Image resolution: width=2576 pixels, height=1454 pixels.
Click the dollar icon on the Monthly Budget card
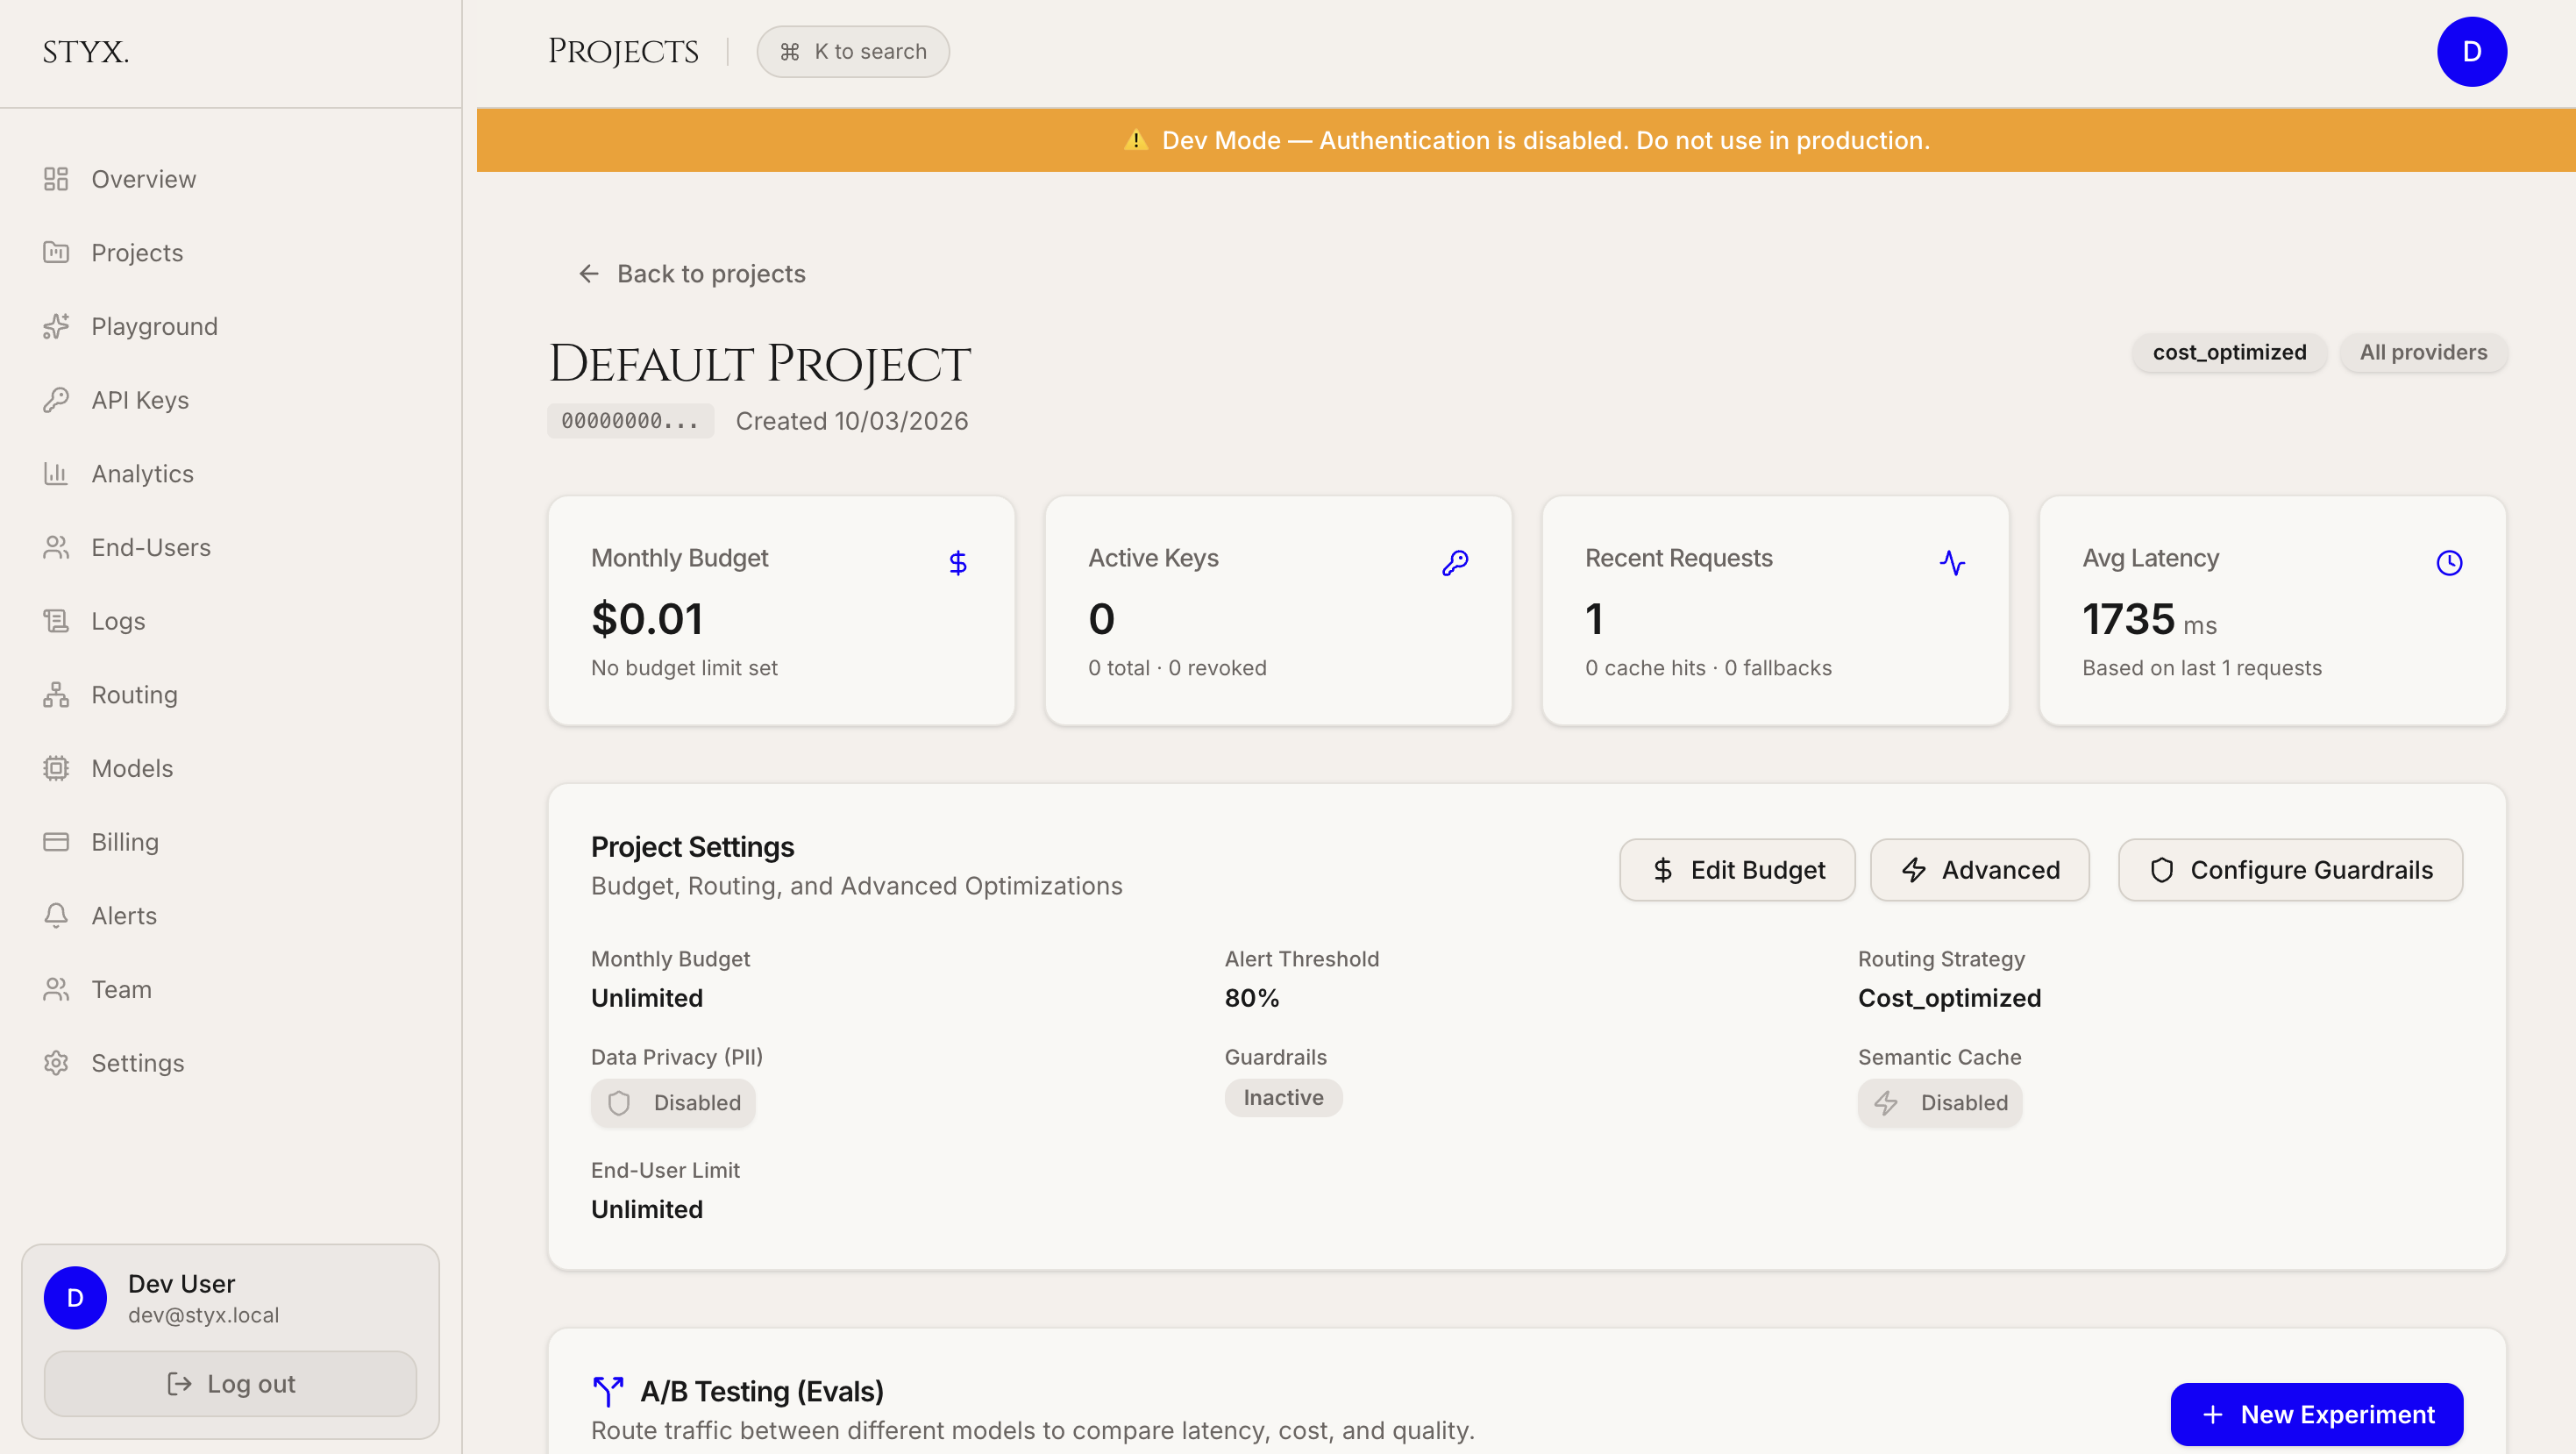[x=957, y=563]
